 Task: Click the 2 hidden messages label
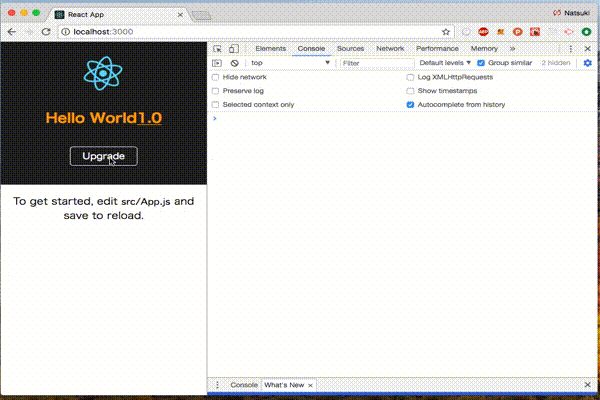[556, 63]
